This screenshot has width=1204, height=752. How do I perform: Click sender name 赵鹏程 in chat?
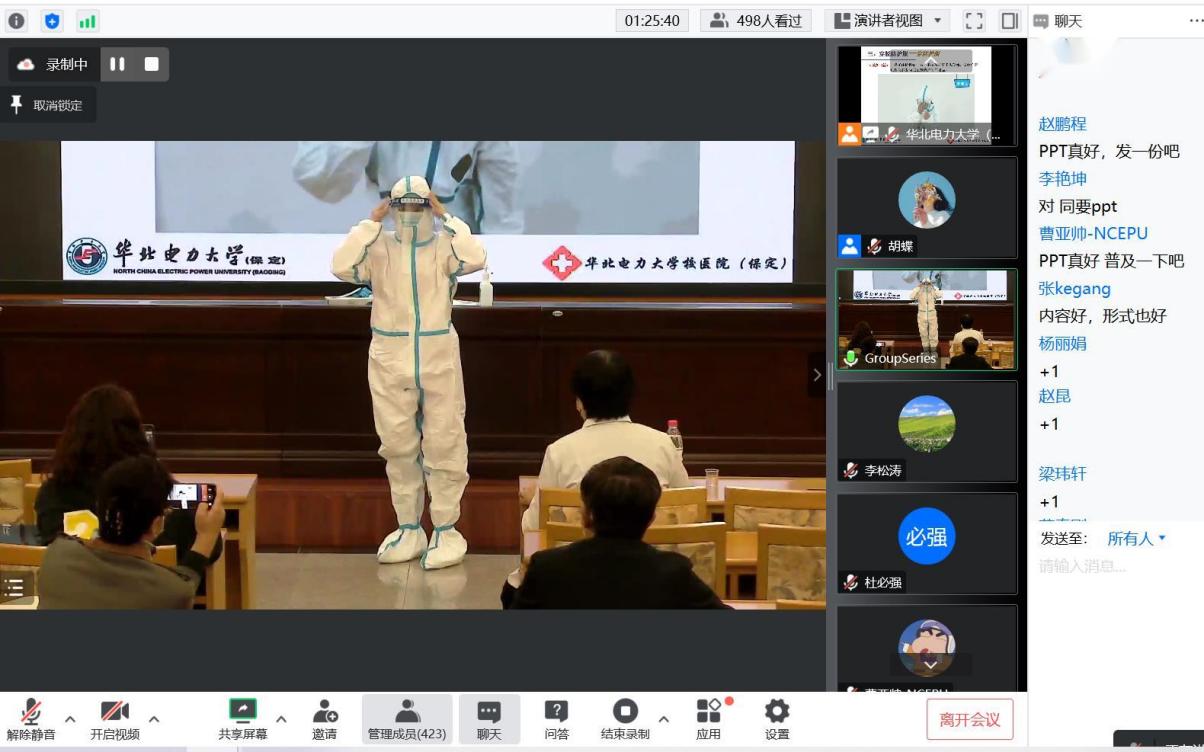click(1063, 124)
